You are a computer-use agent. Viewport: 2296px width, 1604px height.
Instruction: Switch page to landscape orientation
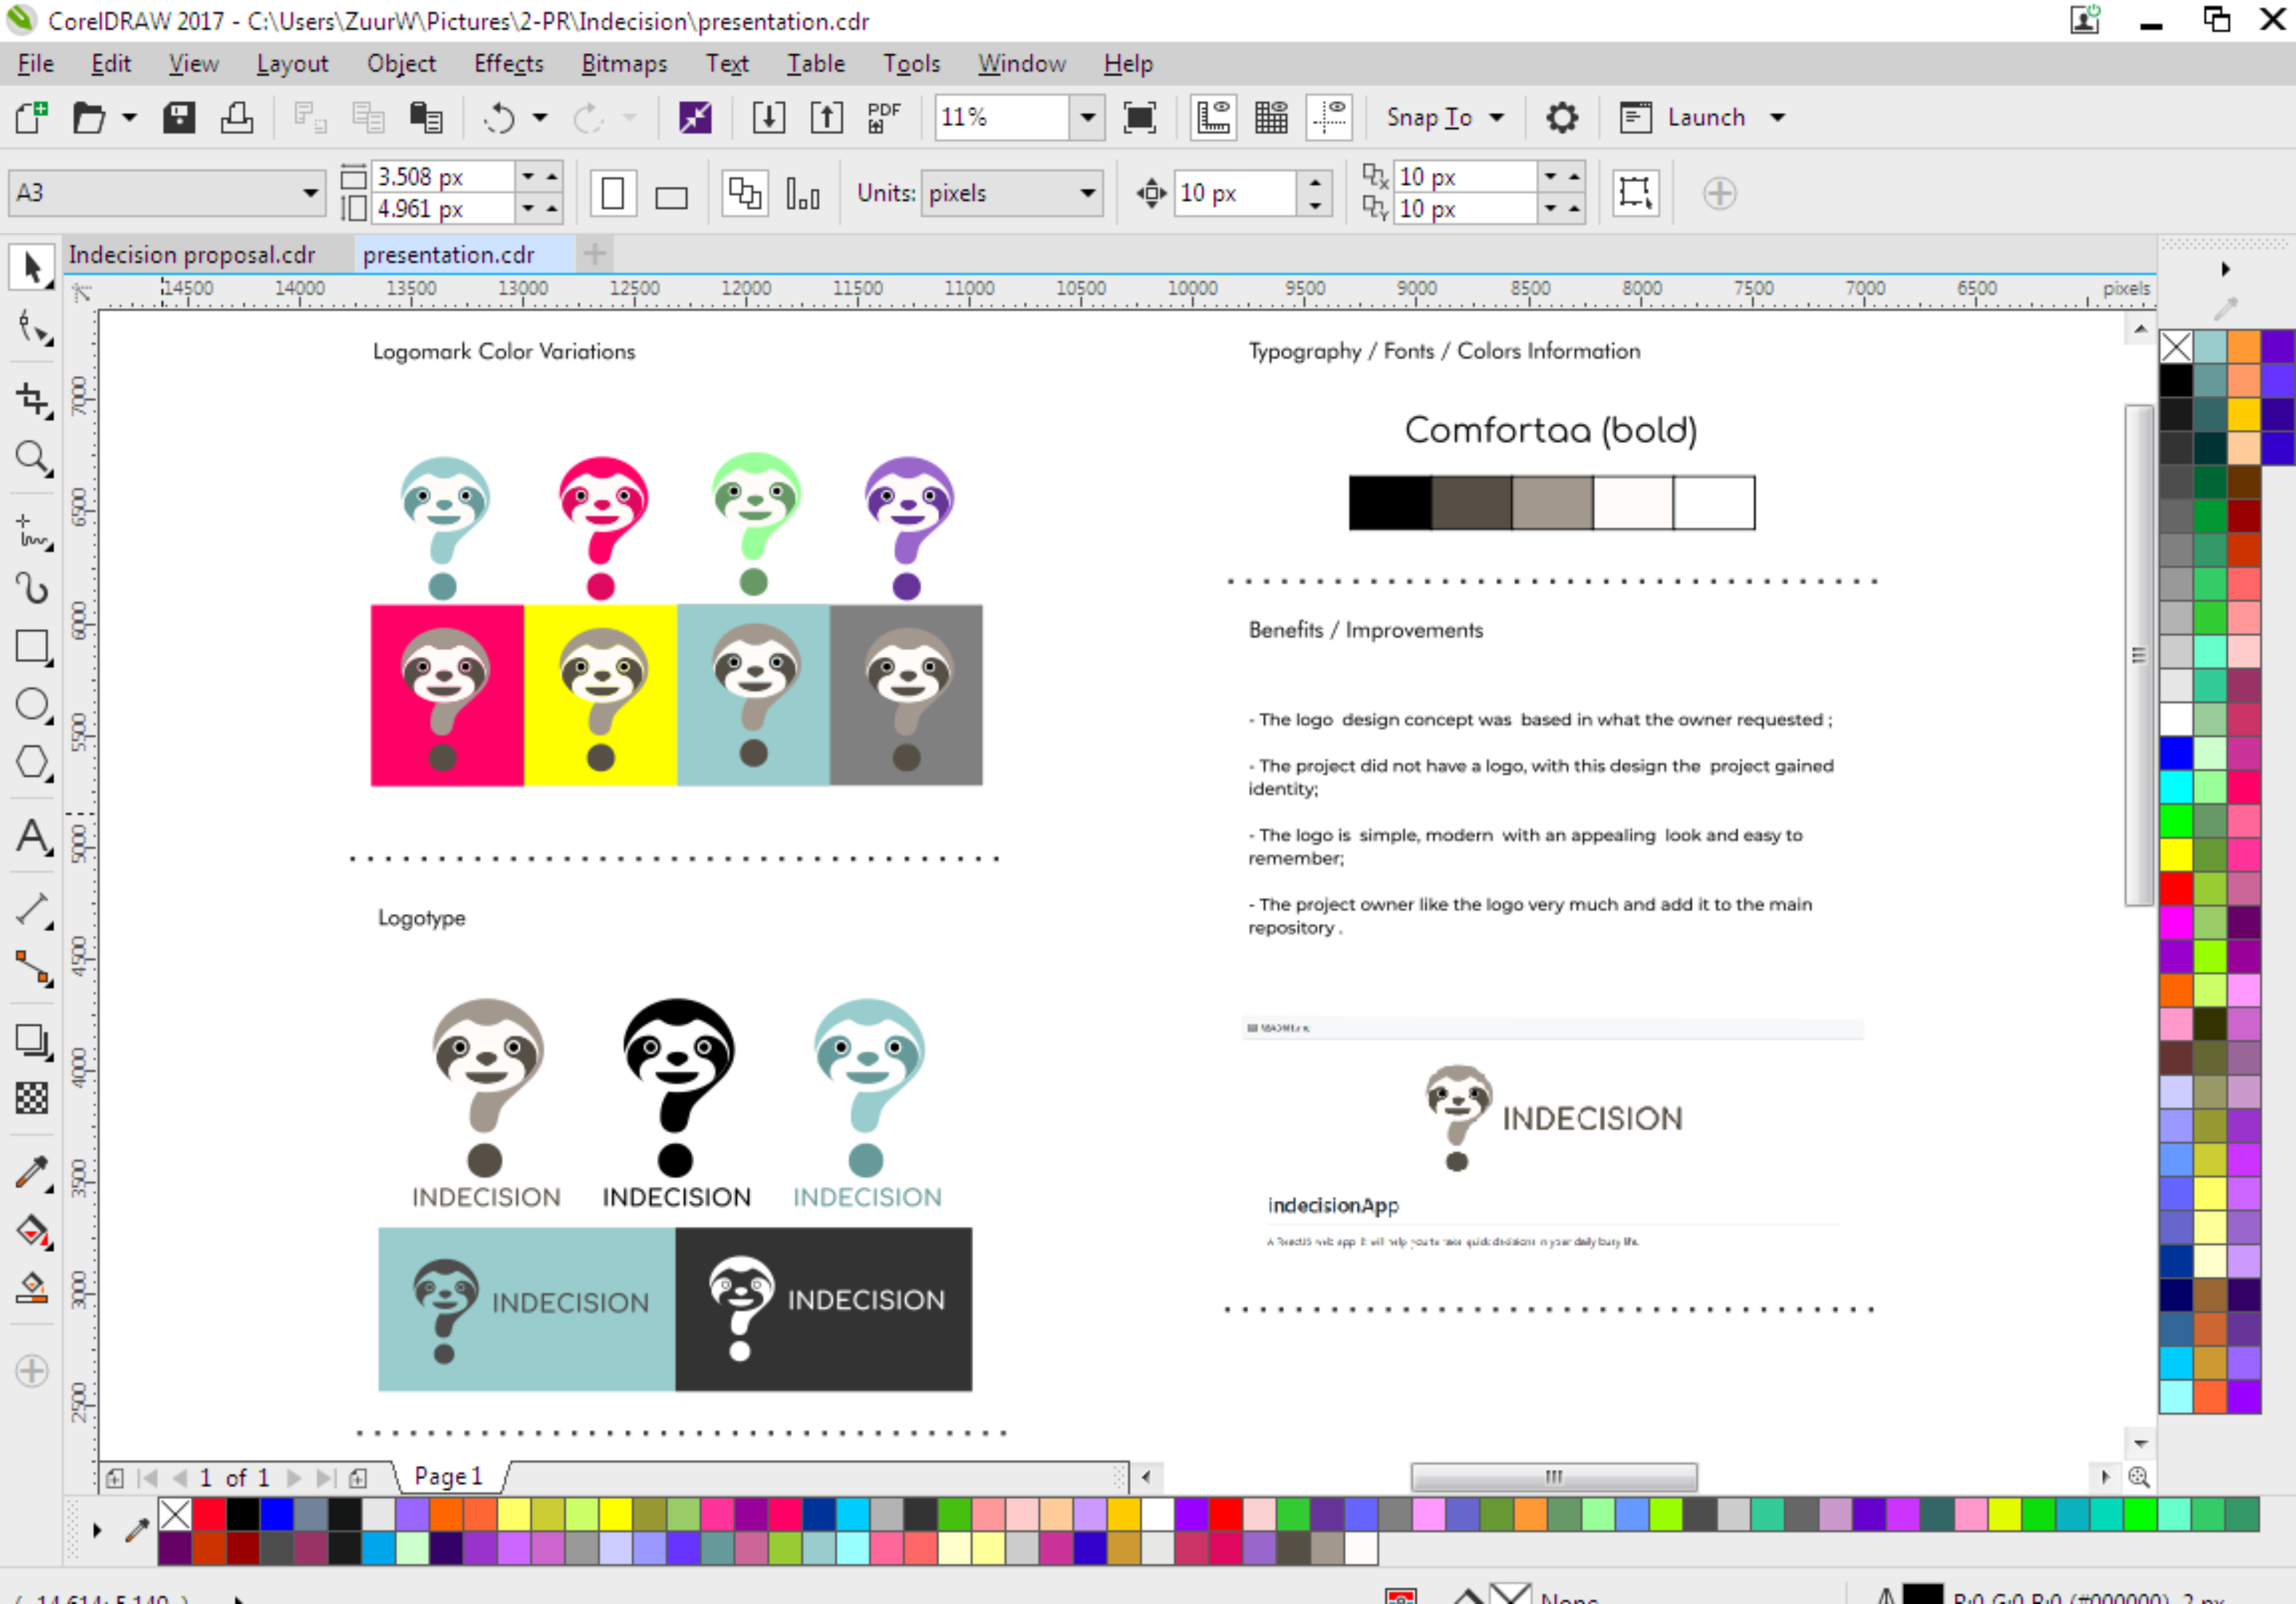pos(671,195)
